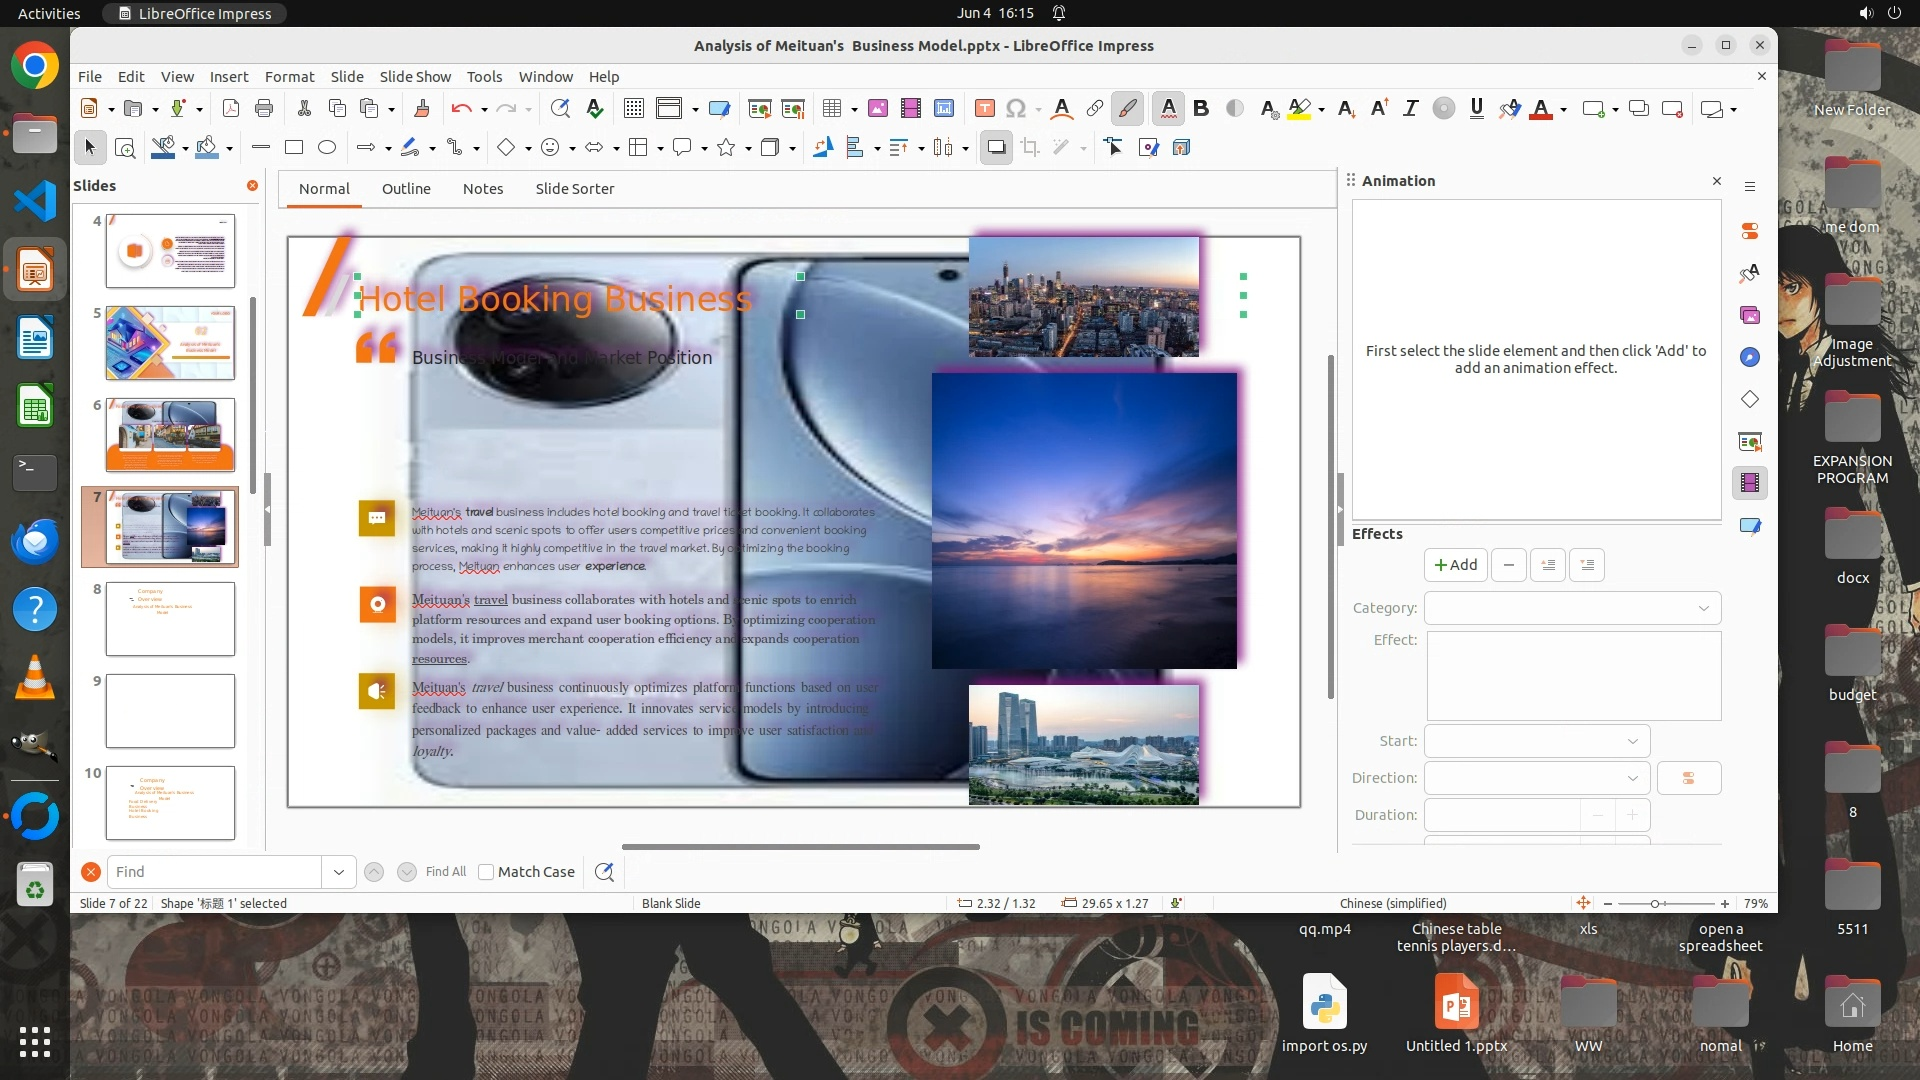Viewport: 1920px width, 1080px height.
Task: Open the Slide Show menu
Action: click(414, 77)
